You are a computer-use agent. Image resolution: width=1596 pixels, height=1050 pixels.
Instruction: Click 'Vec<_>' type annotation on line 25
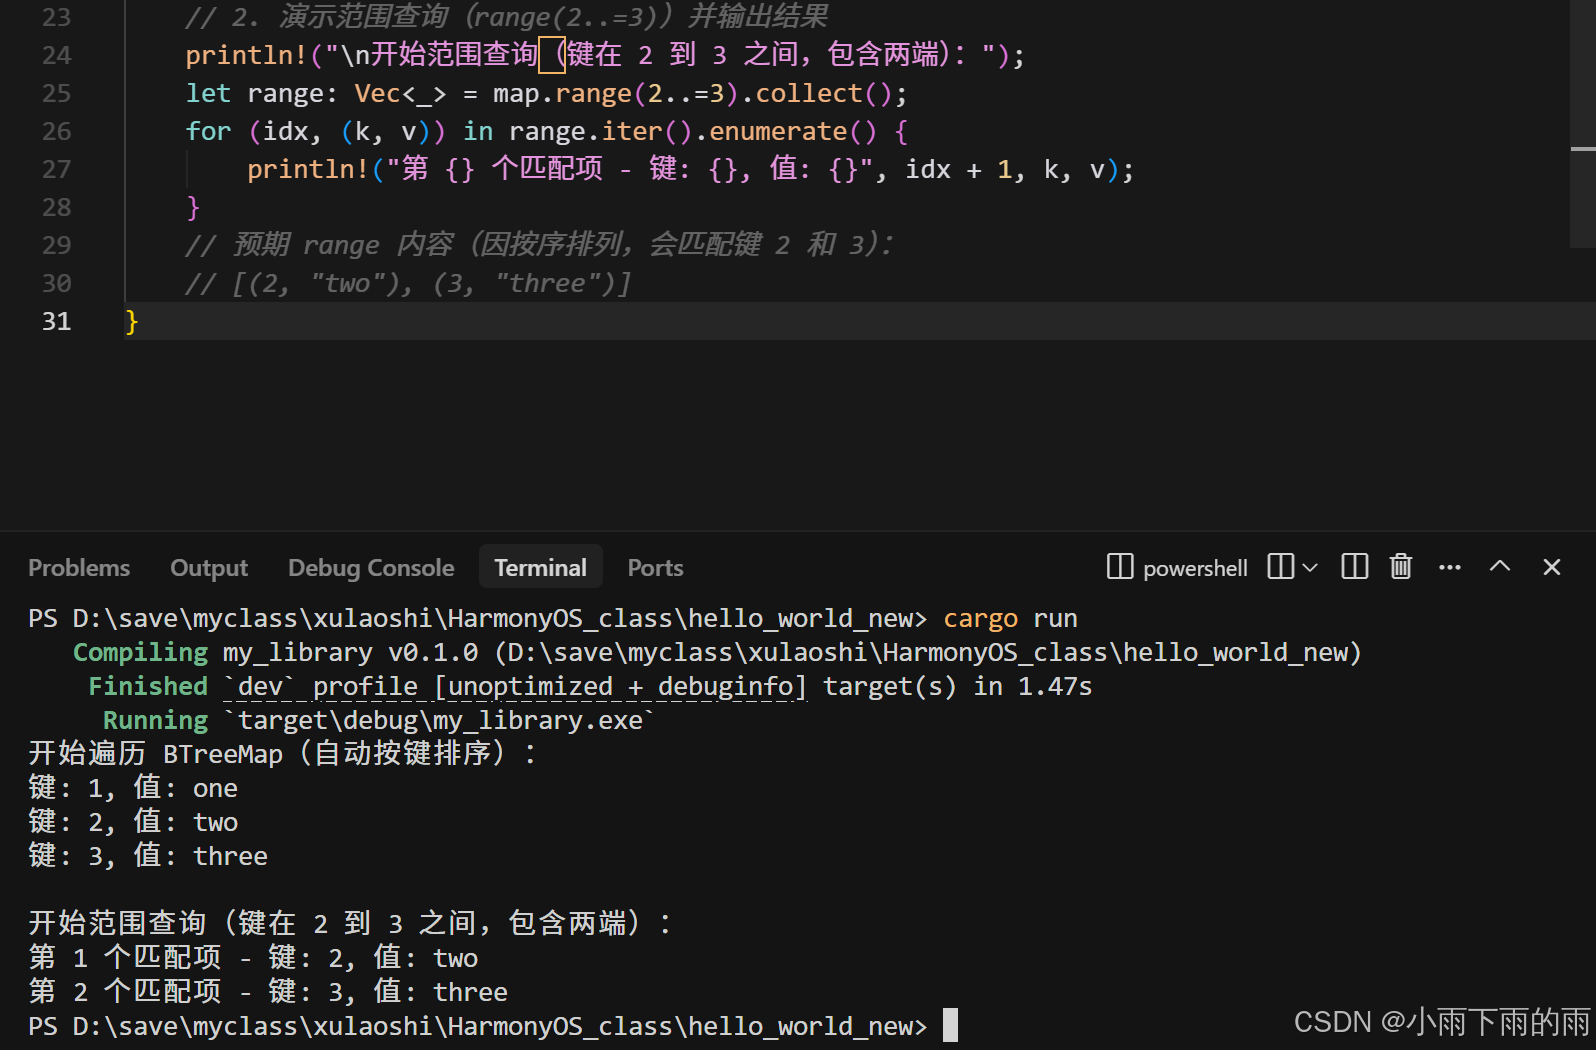point(400,93)
